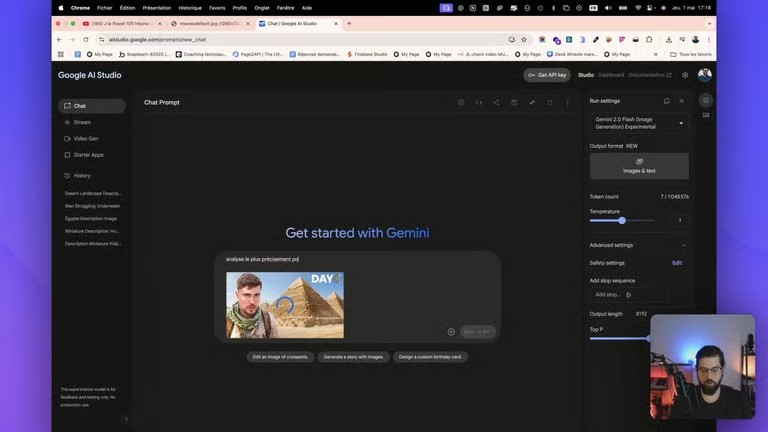The width and height of the screenshot is (768, 432).
Task: Open the Chat Prompt more options menu
Action: [567, 102]
